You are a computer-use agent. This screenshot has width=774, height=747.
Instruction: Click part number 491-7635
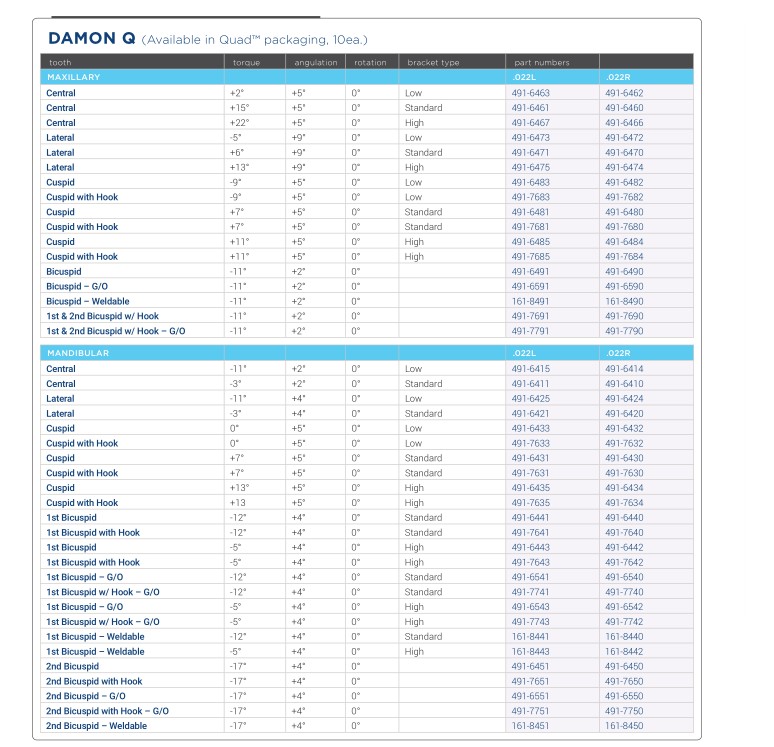pos(531,503)
